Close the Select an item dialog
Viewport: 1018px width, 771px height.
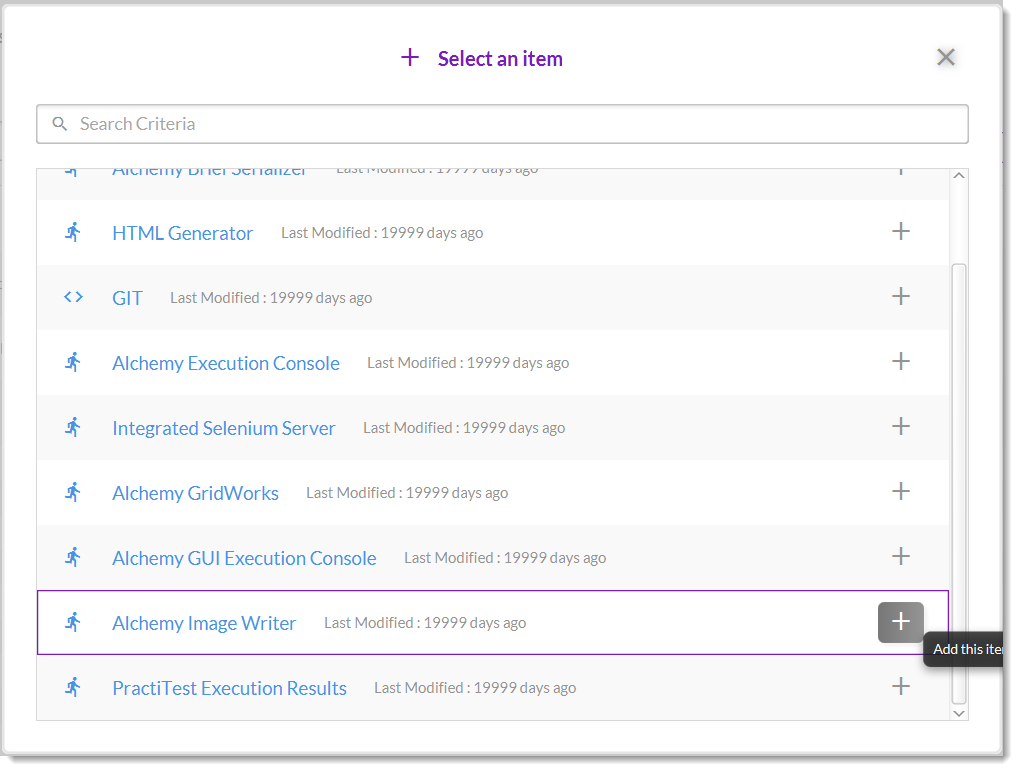click(x=945, y=57)
